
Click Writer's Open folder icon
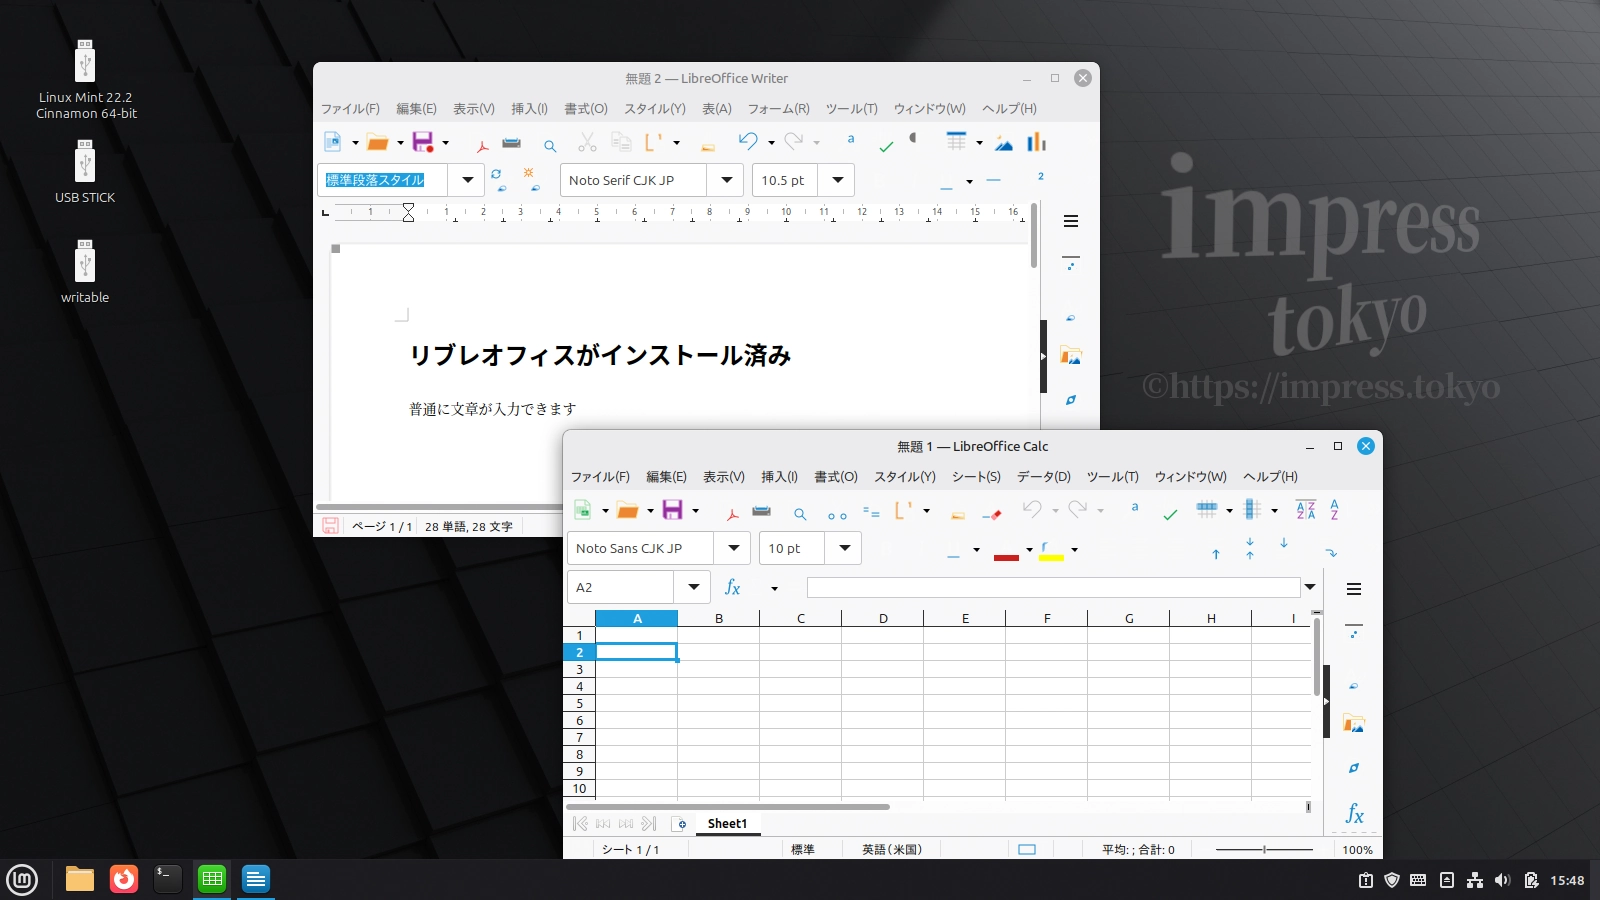377,142
